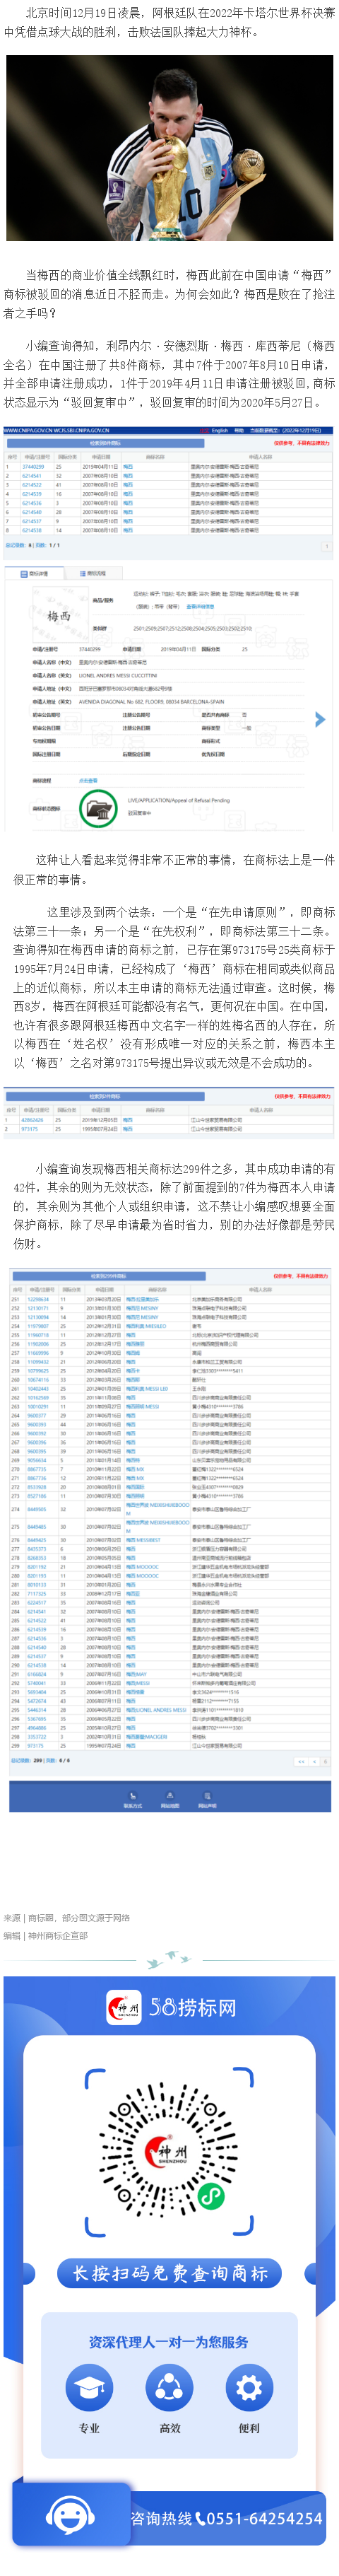Click the 资深代理人一对一为您服务 heading
Viewport: 339px width, 2576px height.
(x=169, y=2341)
